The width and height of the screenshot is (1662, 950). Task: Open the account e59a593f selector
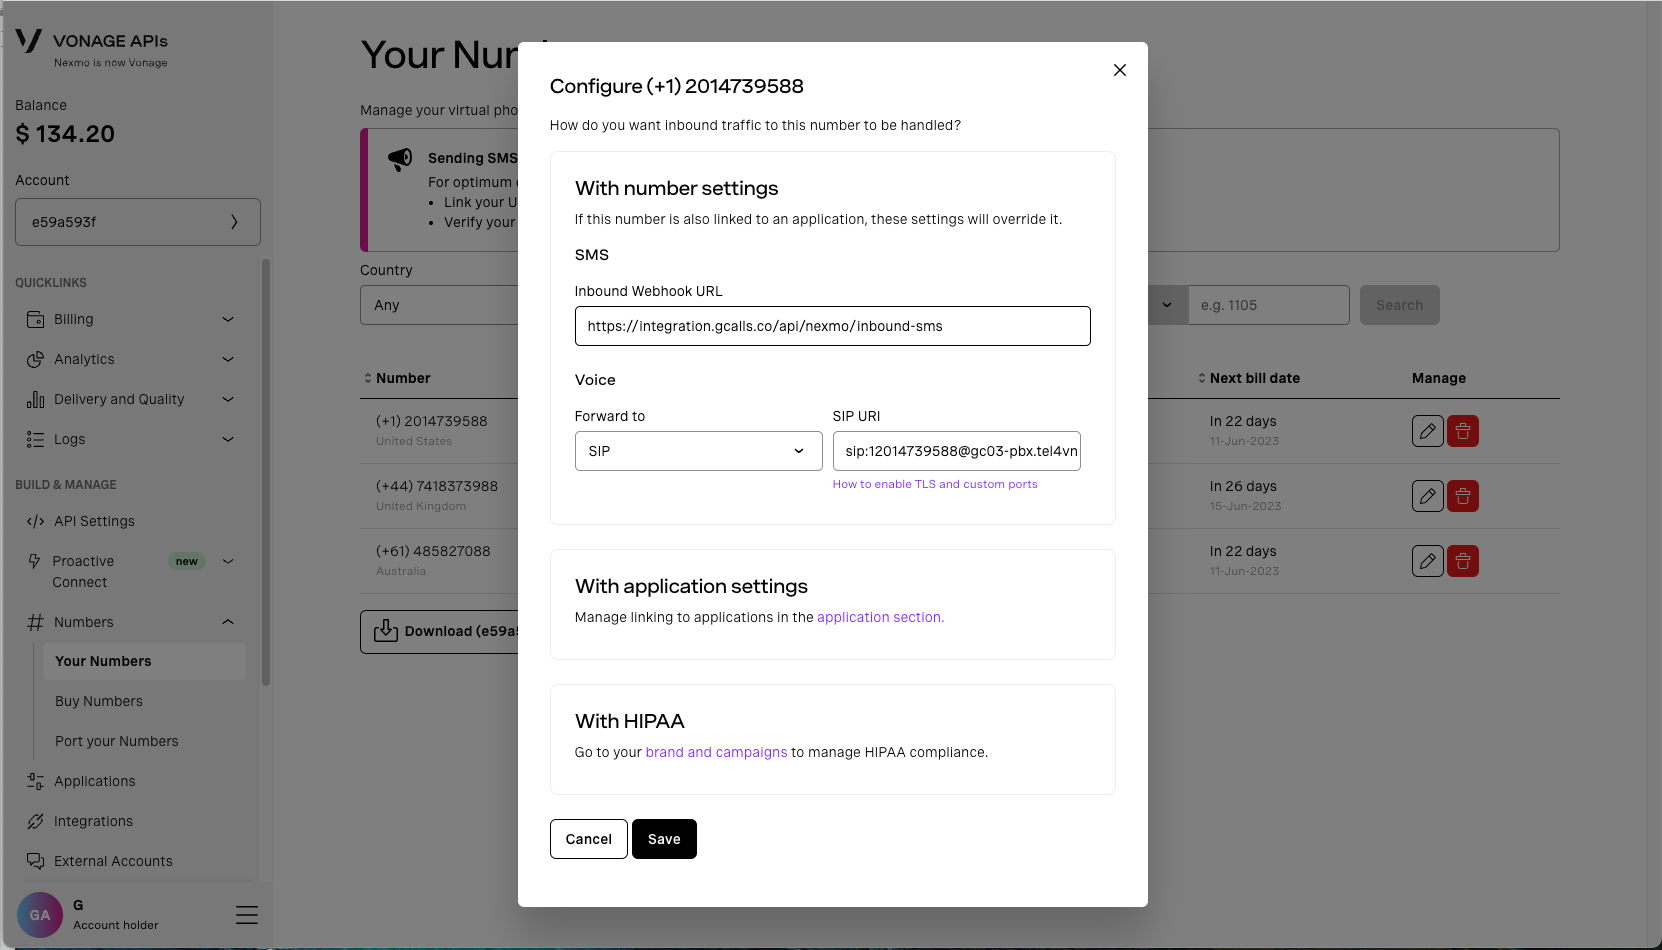(x=138, y=222)
